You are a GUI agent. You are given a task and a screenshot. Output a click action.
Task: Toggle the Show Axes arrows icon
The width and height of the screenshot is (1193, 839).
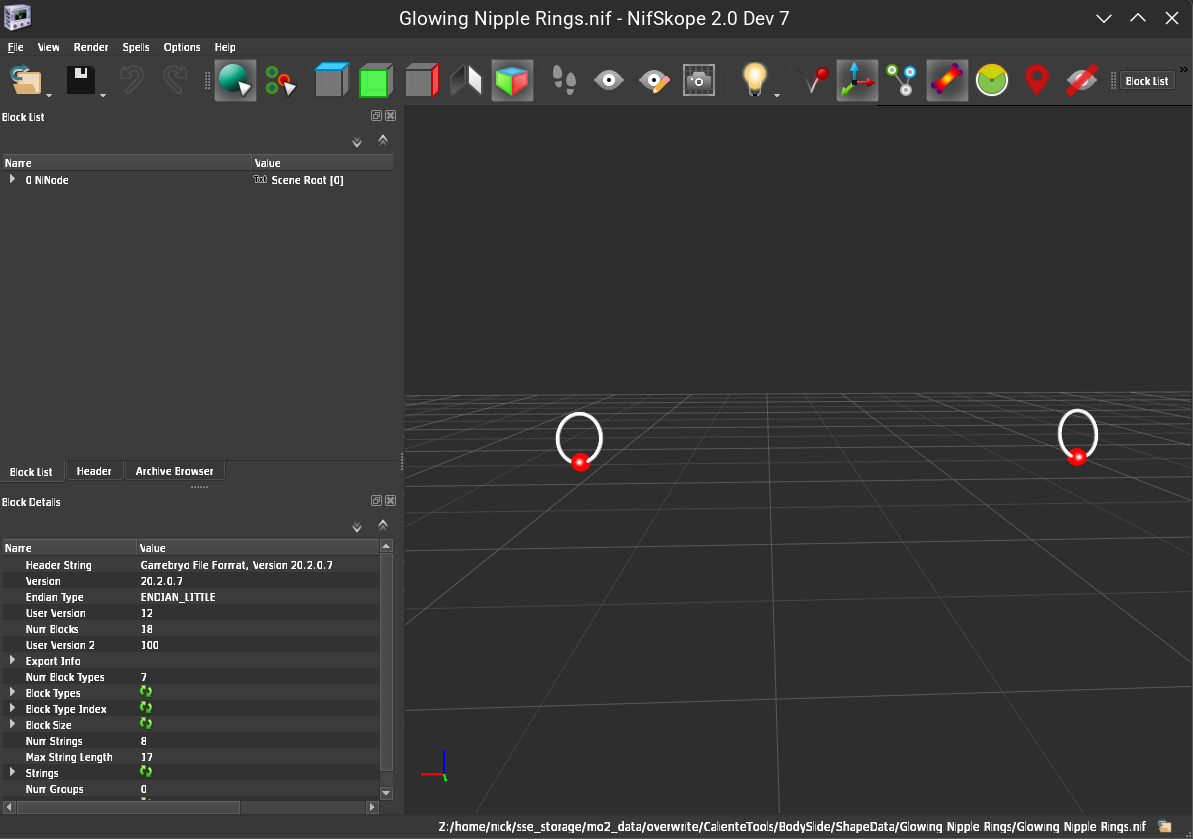click(x=857, y=80)
